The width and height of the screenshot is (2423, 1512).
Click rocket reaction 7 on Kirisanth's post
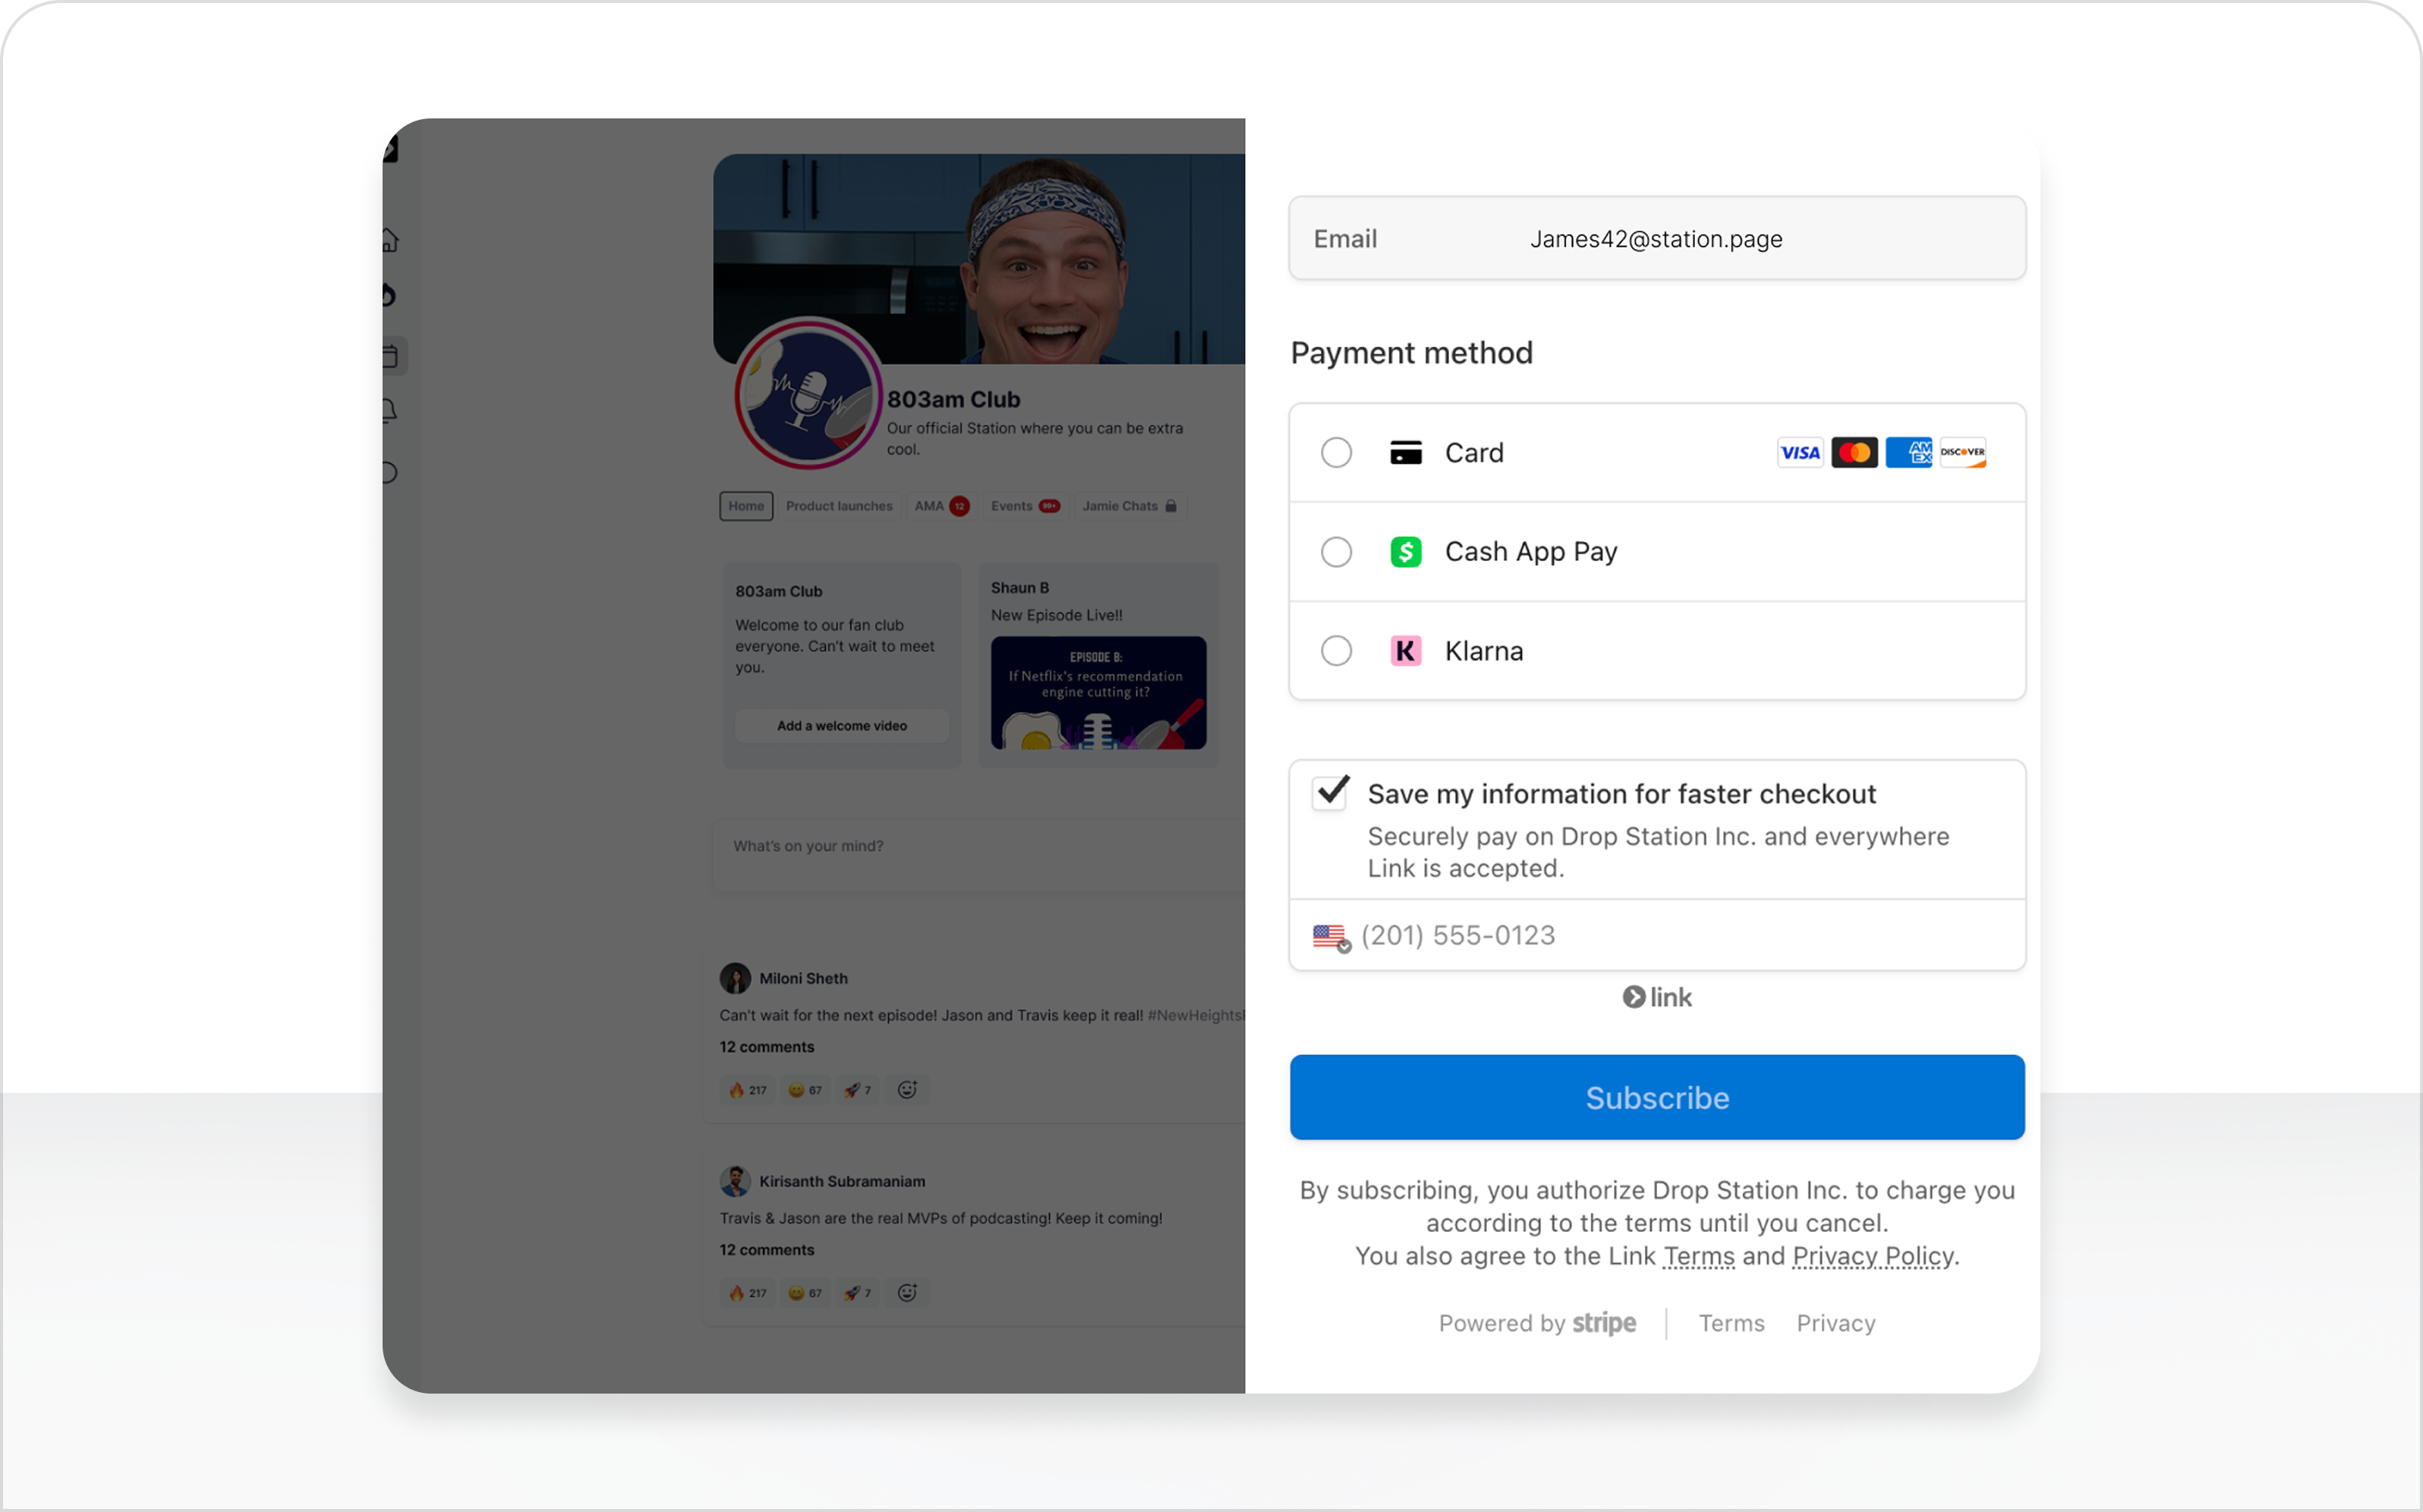tap(857, 1293)
